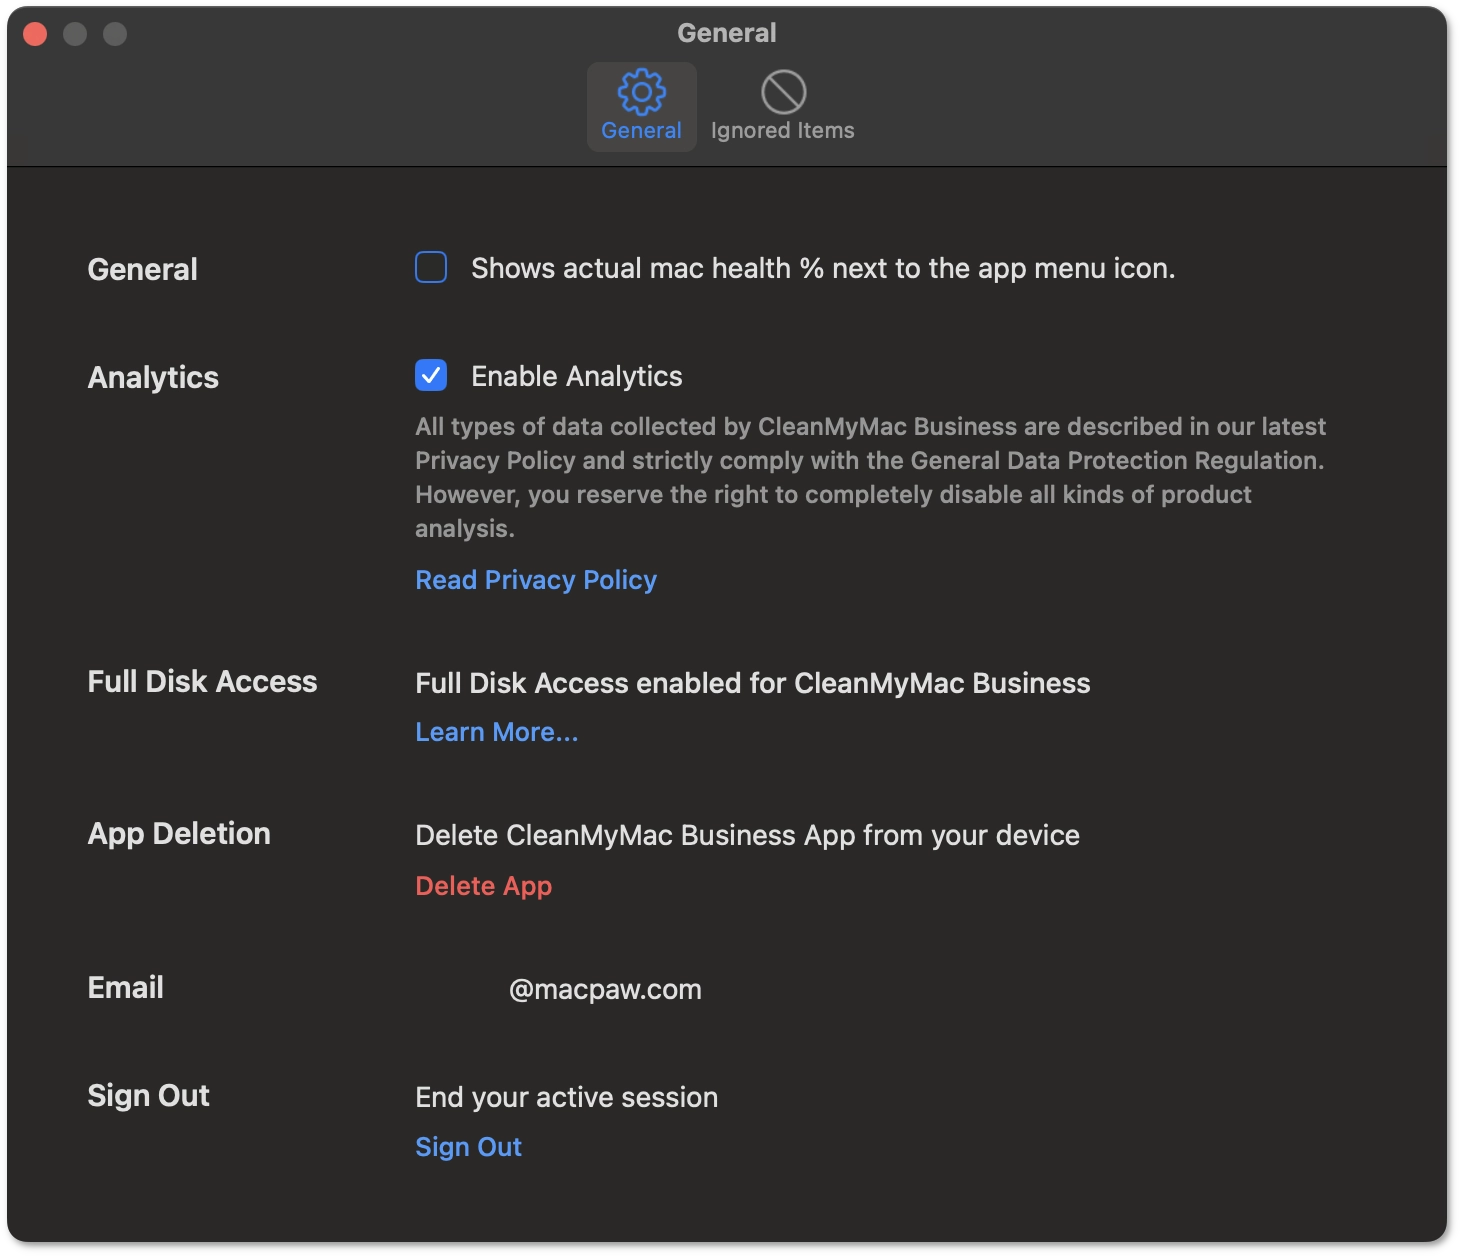Enable mac health percentage checkbox
Screen dimensions: 1460x1256
click(431, 267)
